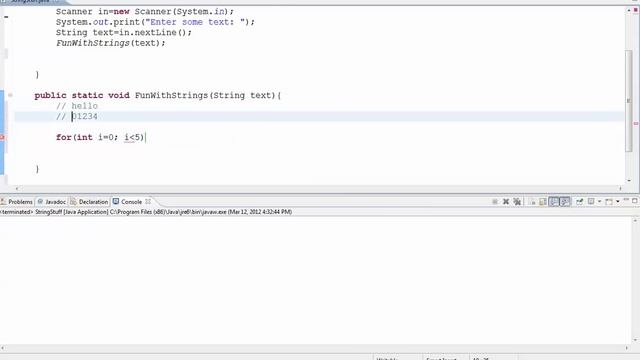Collapse the FunWithStrings method fold marker

pyautogui.click(x=10, y=95)
